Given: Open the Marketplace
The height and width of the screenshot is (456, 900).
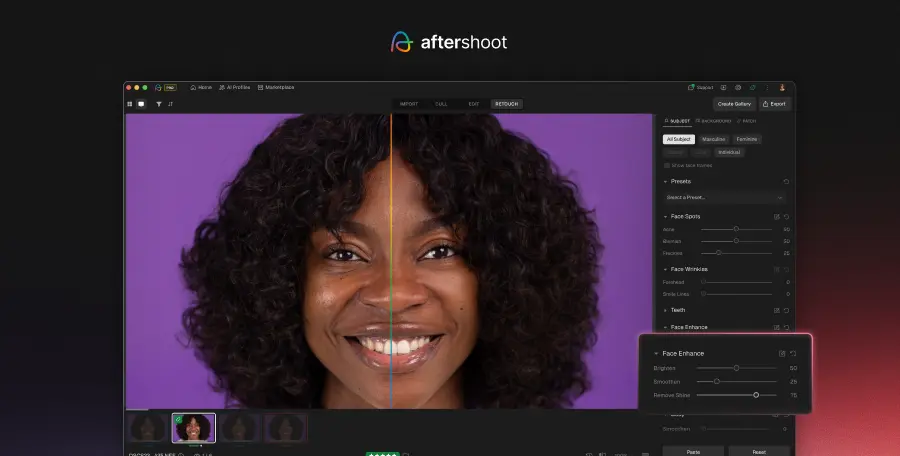Looking at the screenshot, I should coord(276,87).
